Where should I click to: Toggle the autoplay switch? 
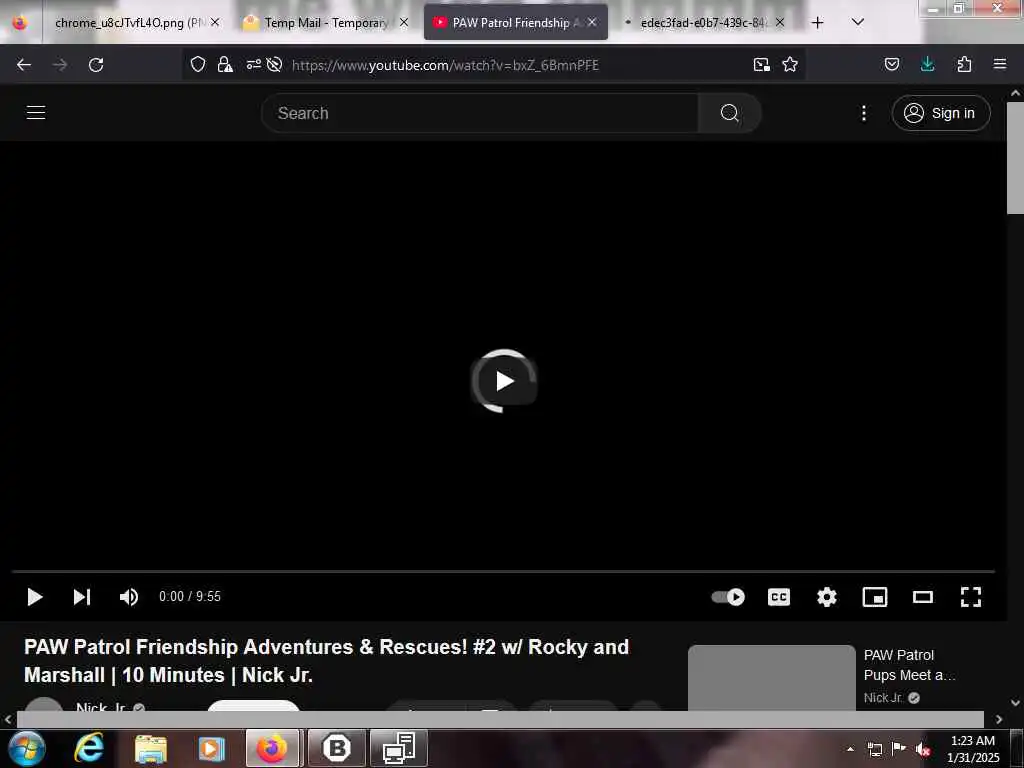coord(728,597)
